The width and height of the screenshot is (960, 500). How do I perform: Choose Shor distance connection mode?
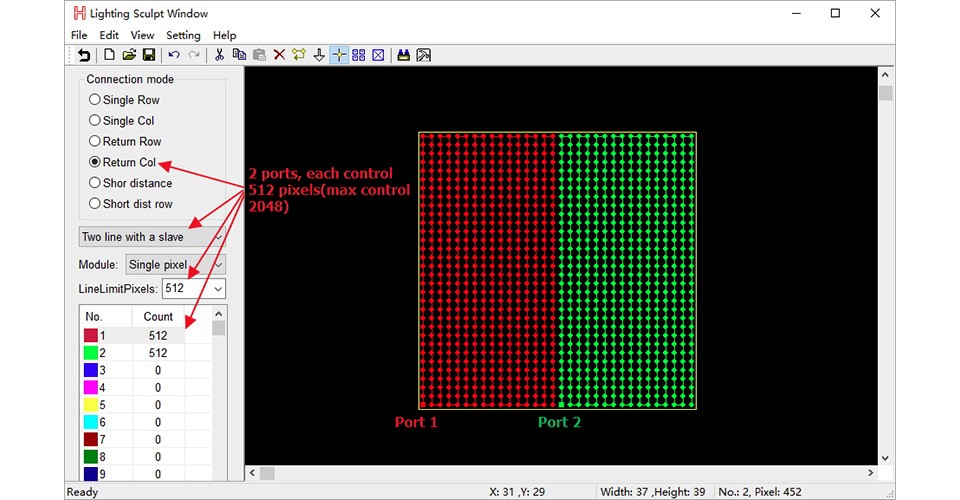coord(130,183)
